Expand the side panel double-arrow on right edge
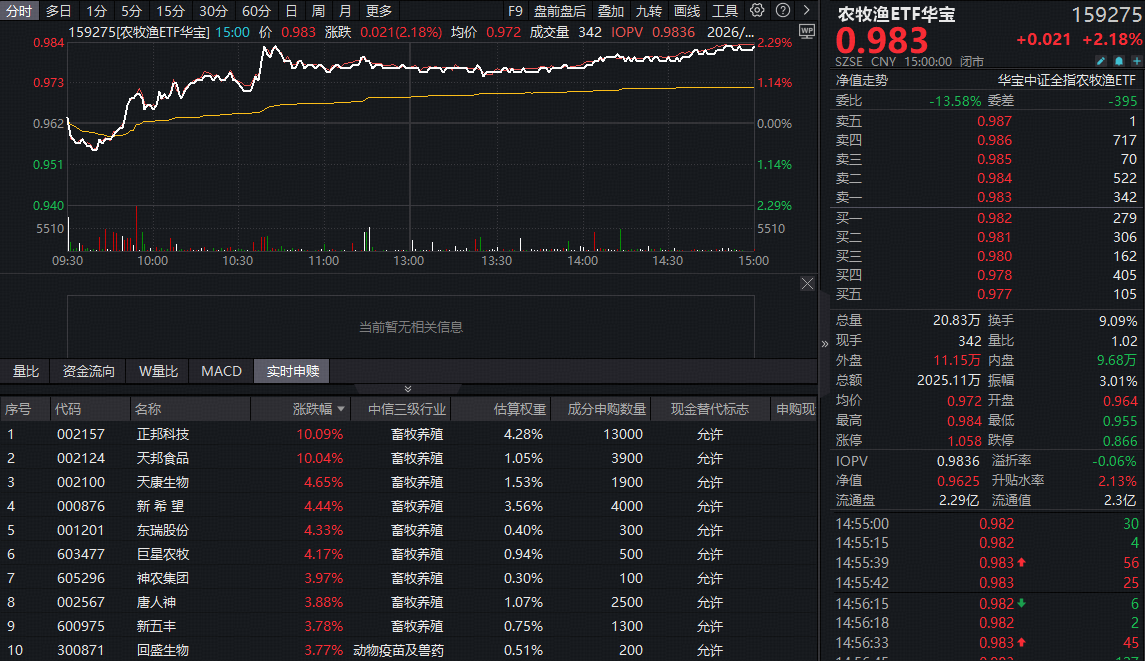Image resolution: width=1145 pixels, height=661 pixels. [x=807, y=11]
